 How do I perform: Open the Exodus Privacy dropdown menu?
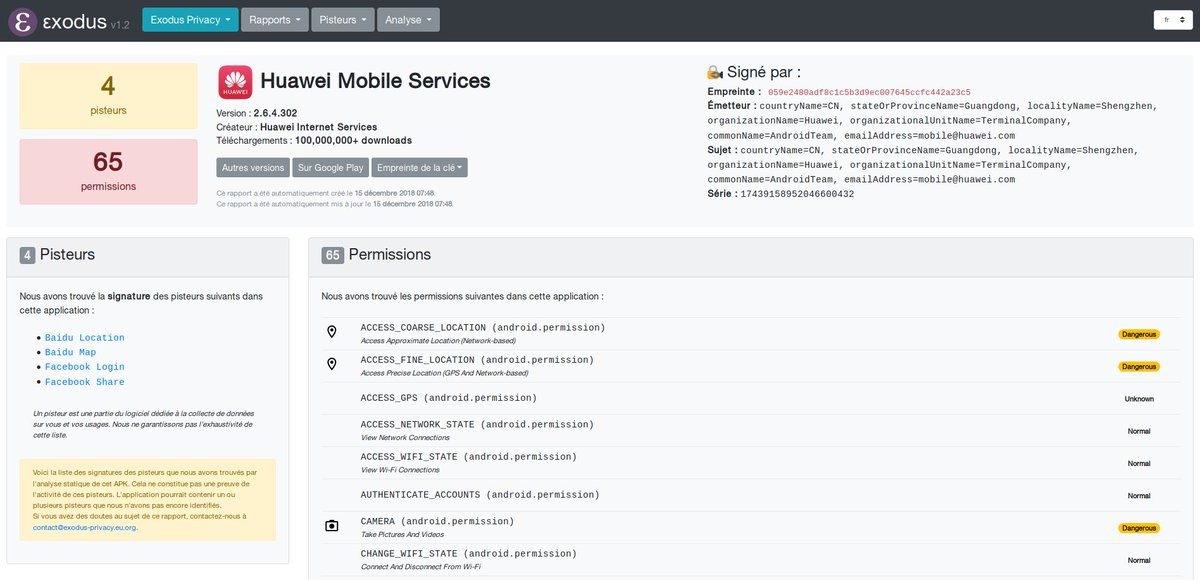click(x=190, y=20)
